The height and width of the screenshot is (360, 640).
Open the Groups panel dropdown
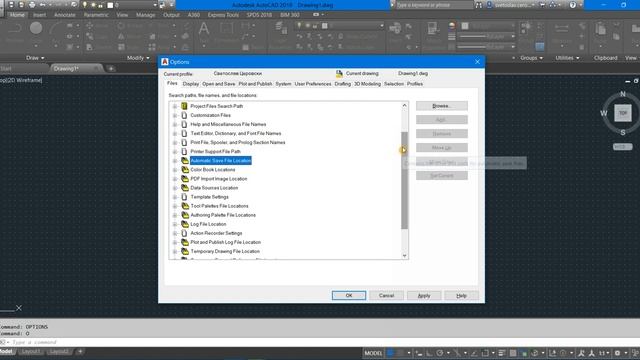[x=531, y=58]
